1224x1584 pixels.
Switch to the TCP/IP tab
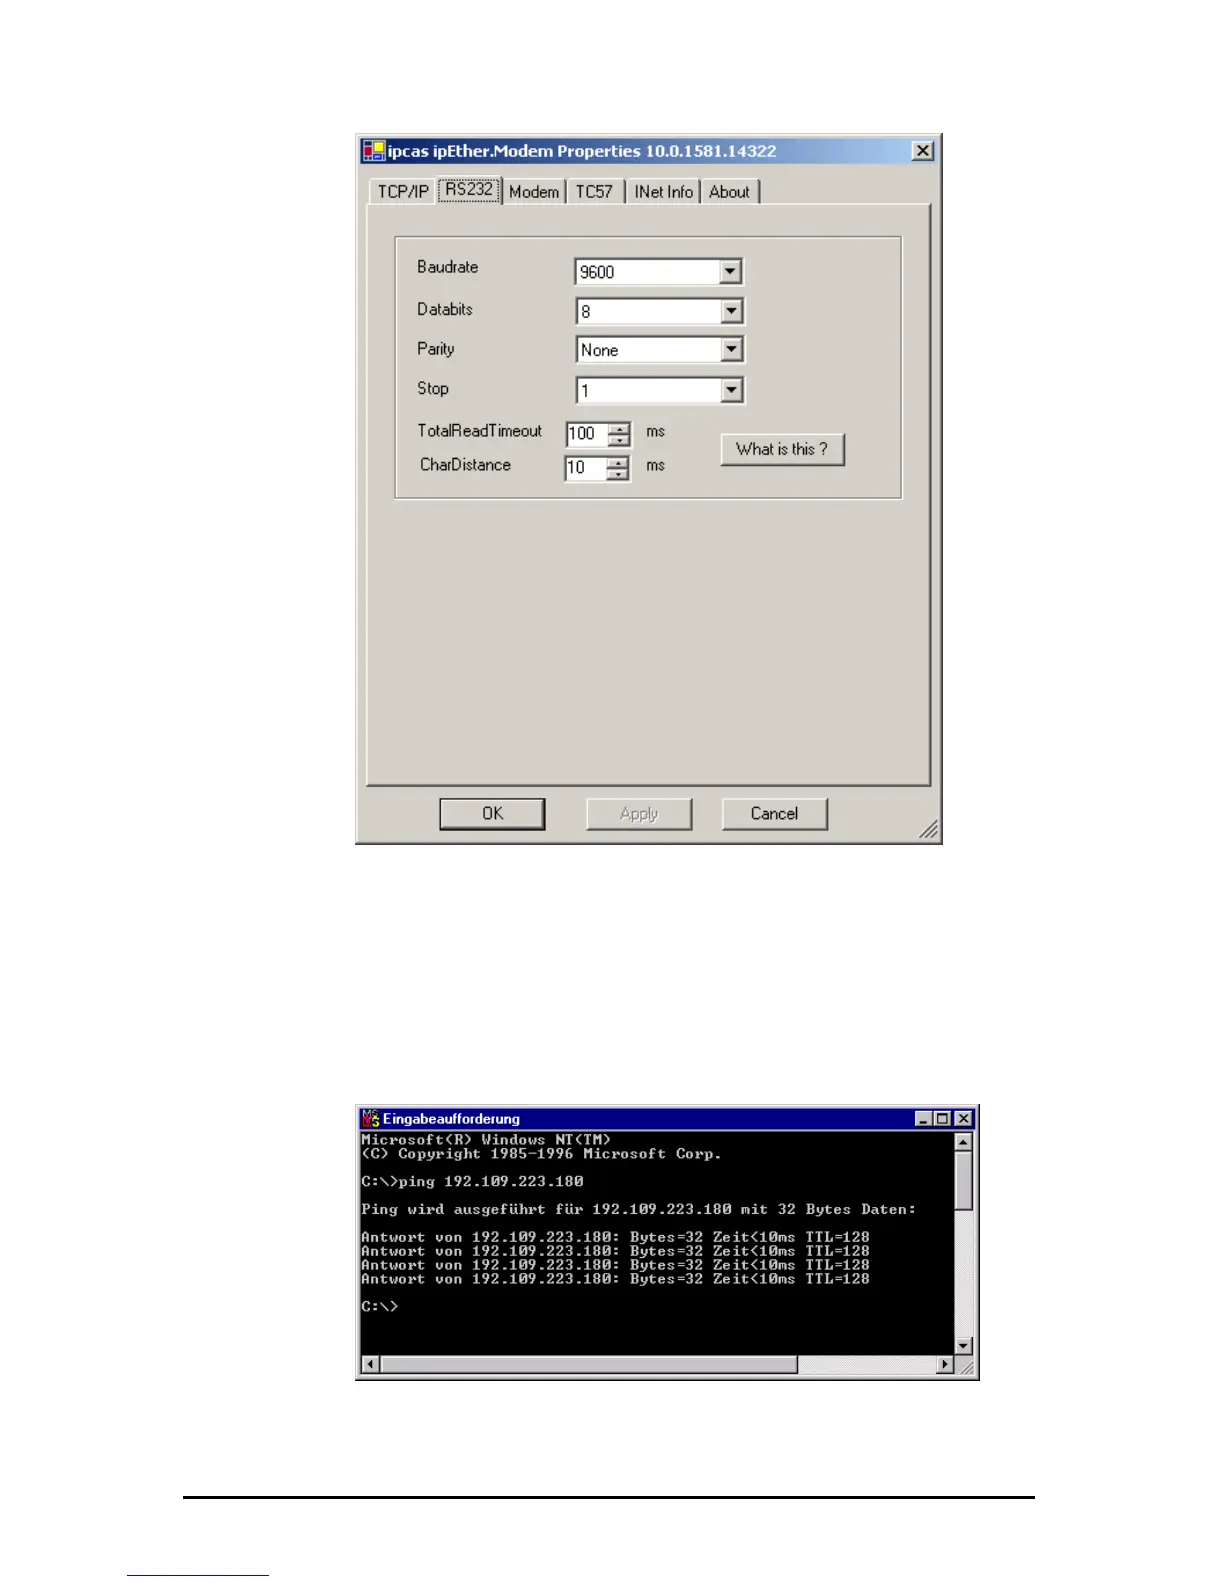(x=402, y=191)
